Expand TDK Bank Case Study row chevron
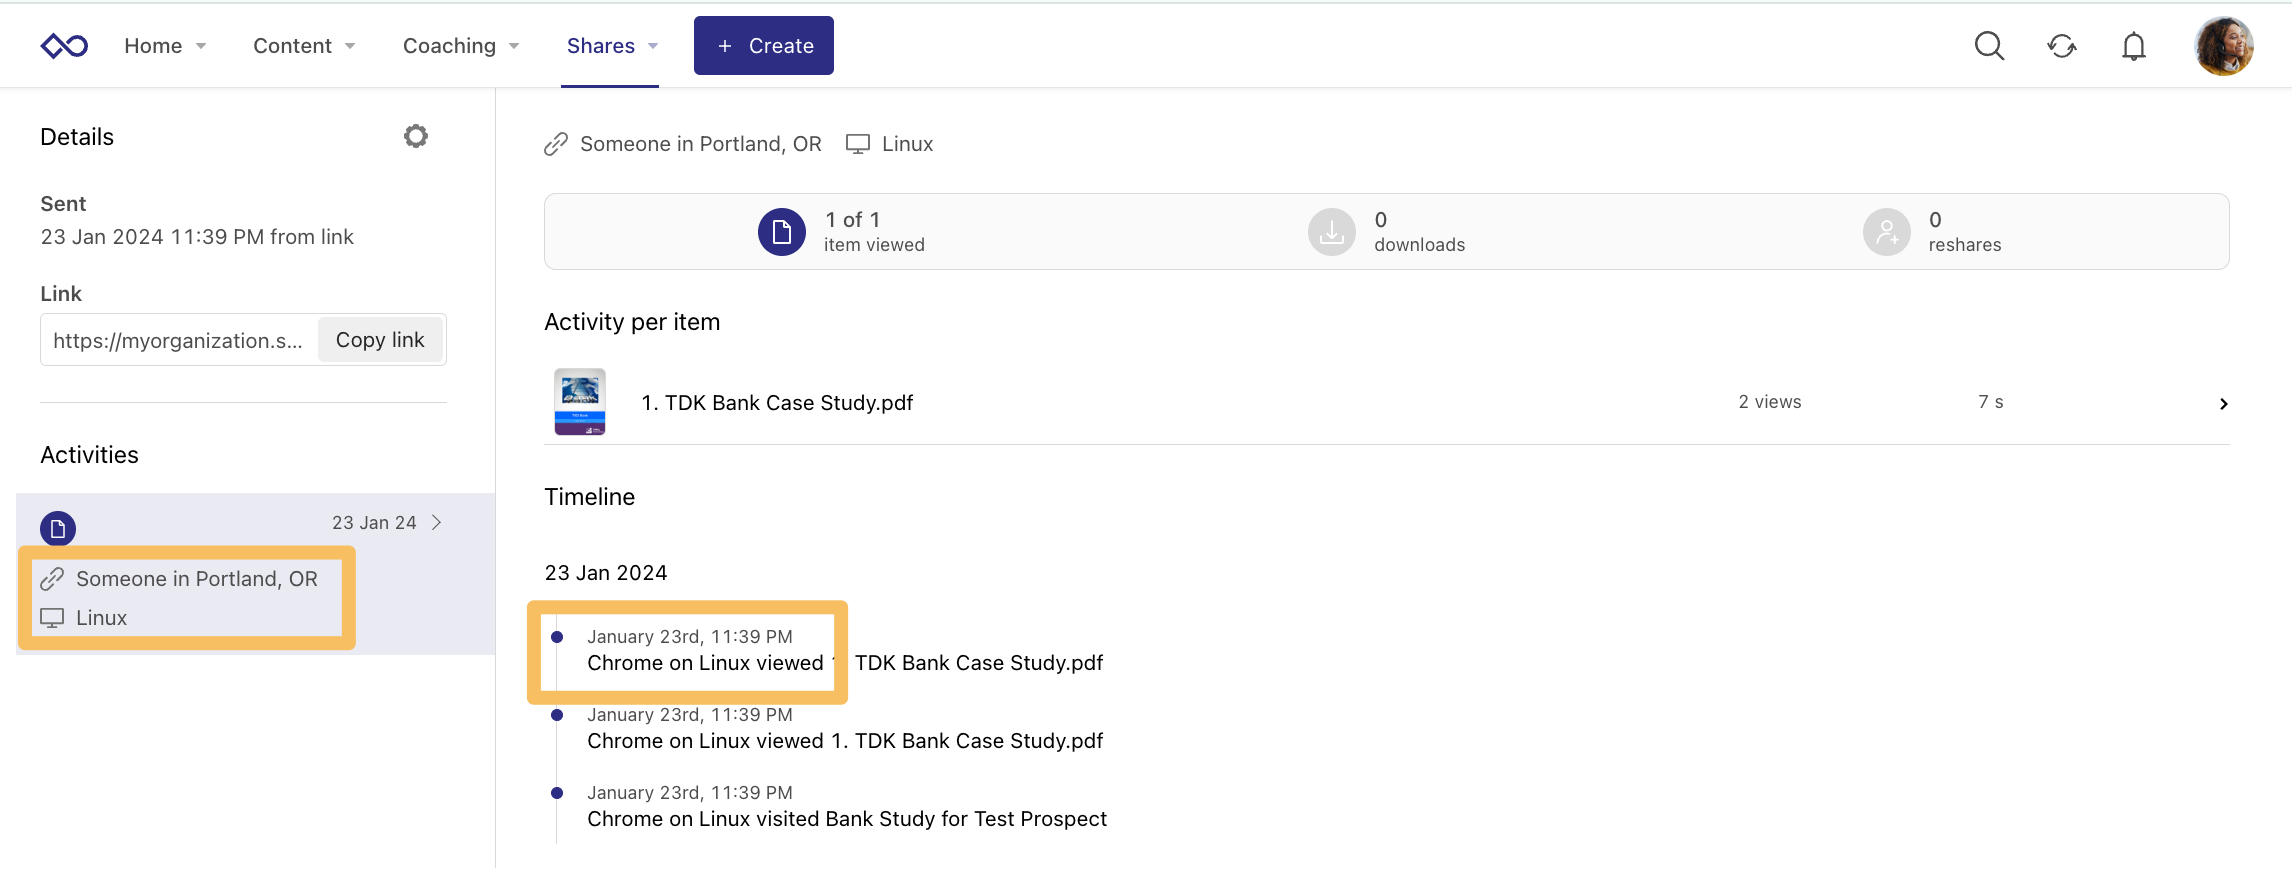The width and height of the screenshot is (2292, 884). point(2223,404)
